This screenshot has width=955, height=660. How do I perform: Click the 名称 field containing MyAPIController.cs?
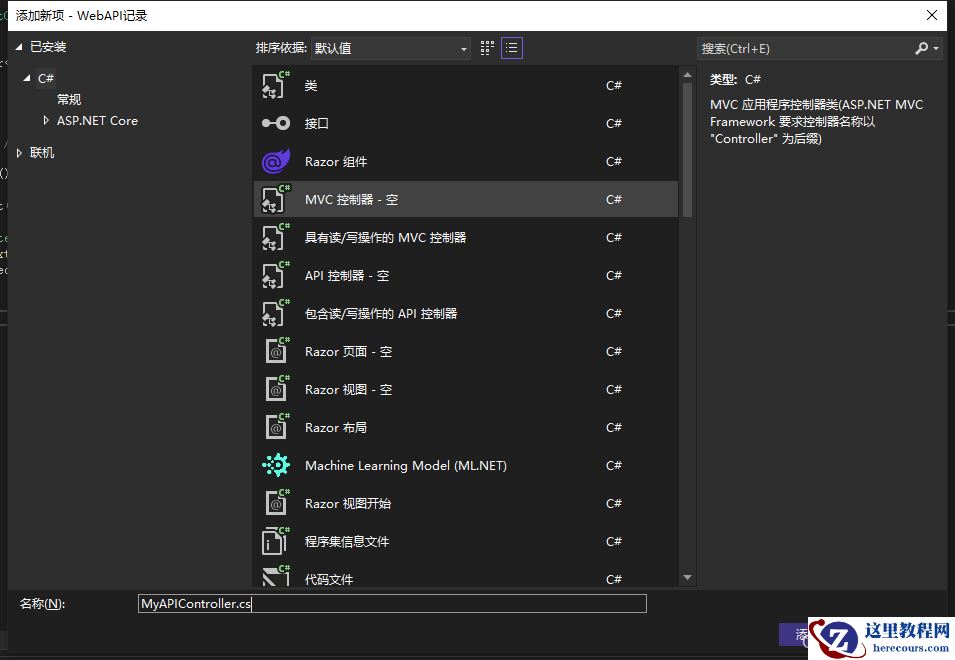[390, 603]
